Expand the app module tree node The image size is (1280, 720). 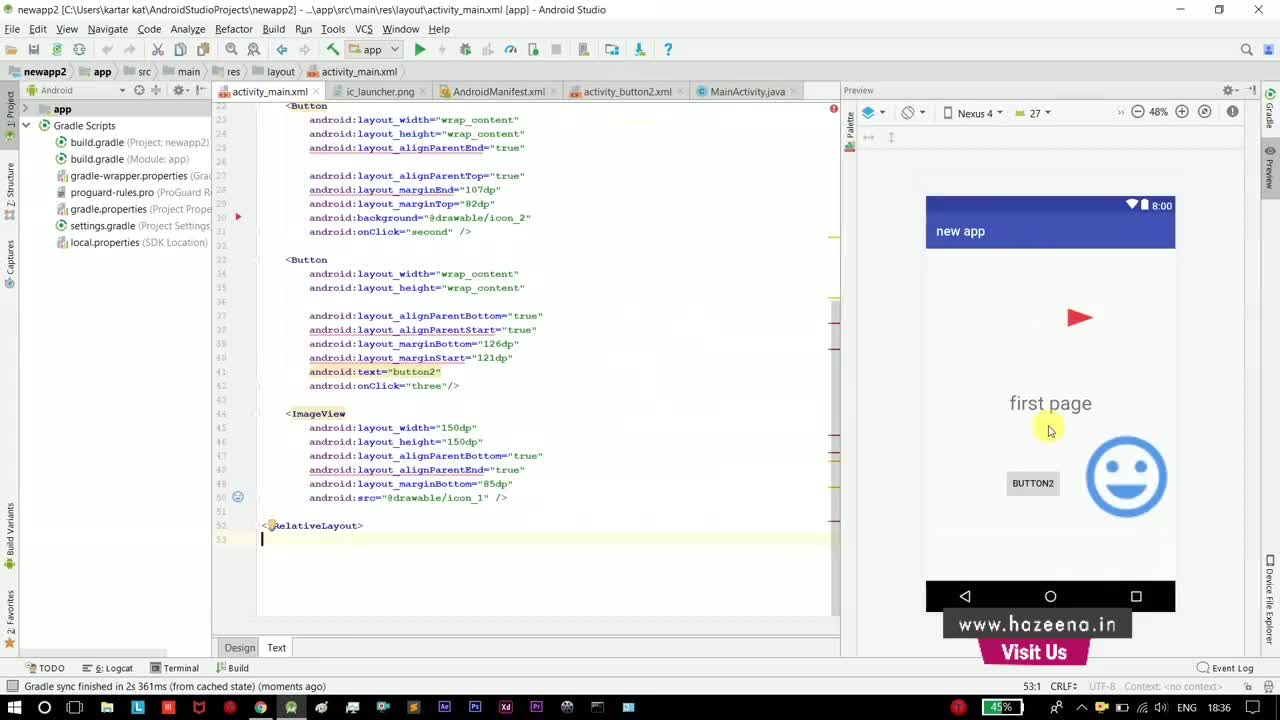[x=28, y=109]
